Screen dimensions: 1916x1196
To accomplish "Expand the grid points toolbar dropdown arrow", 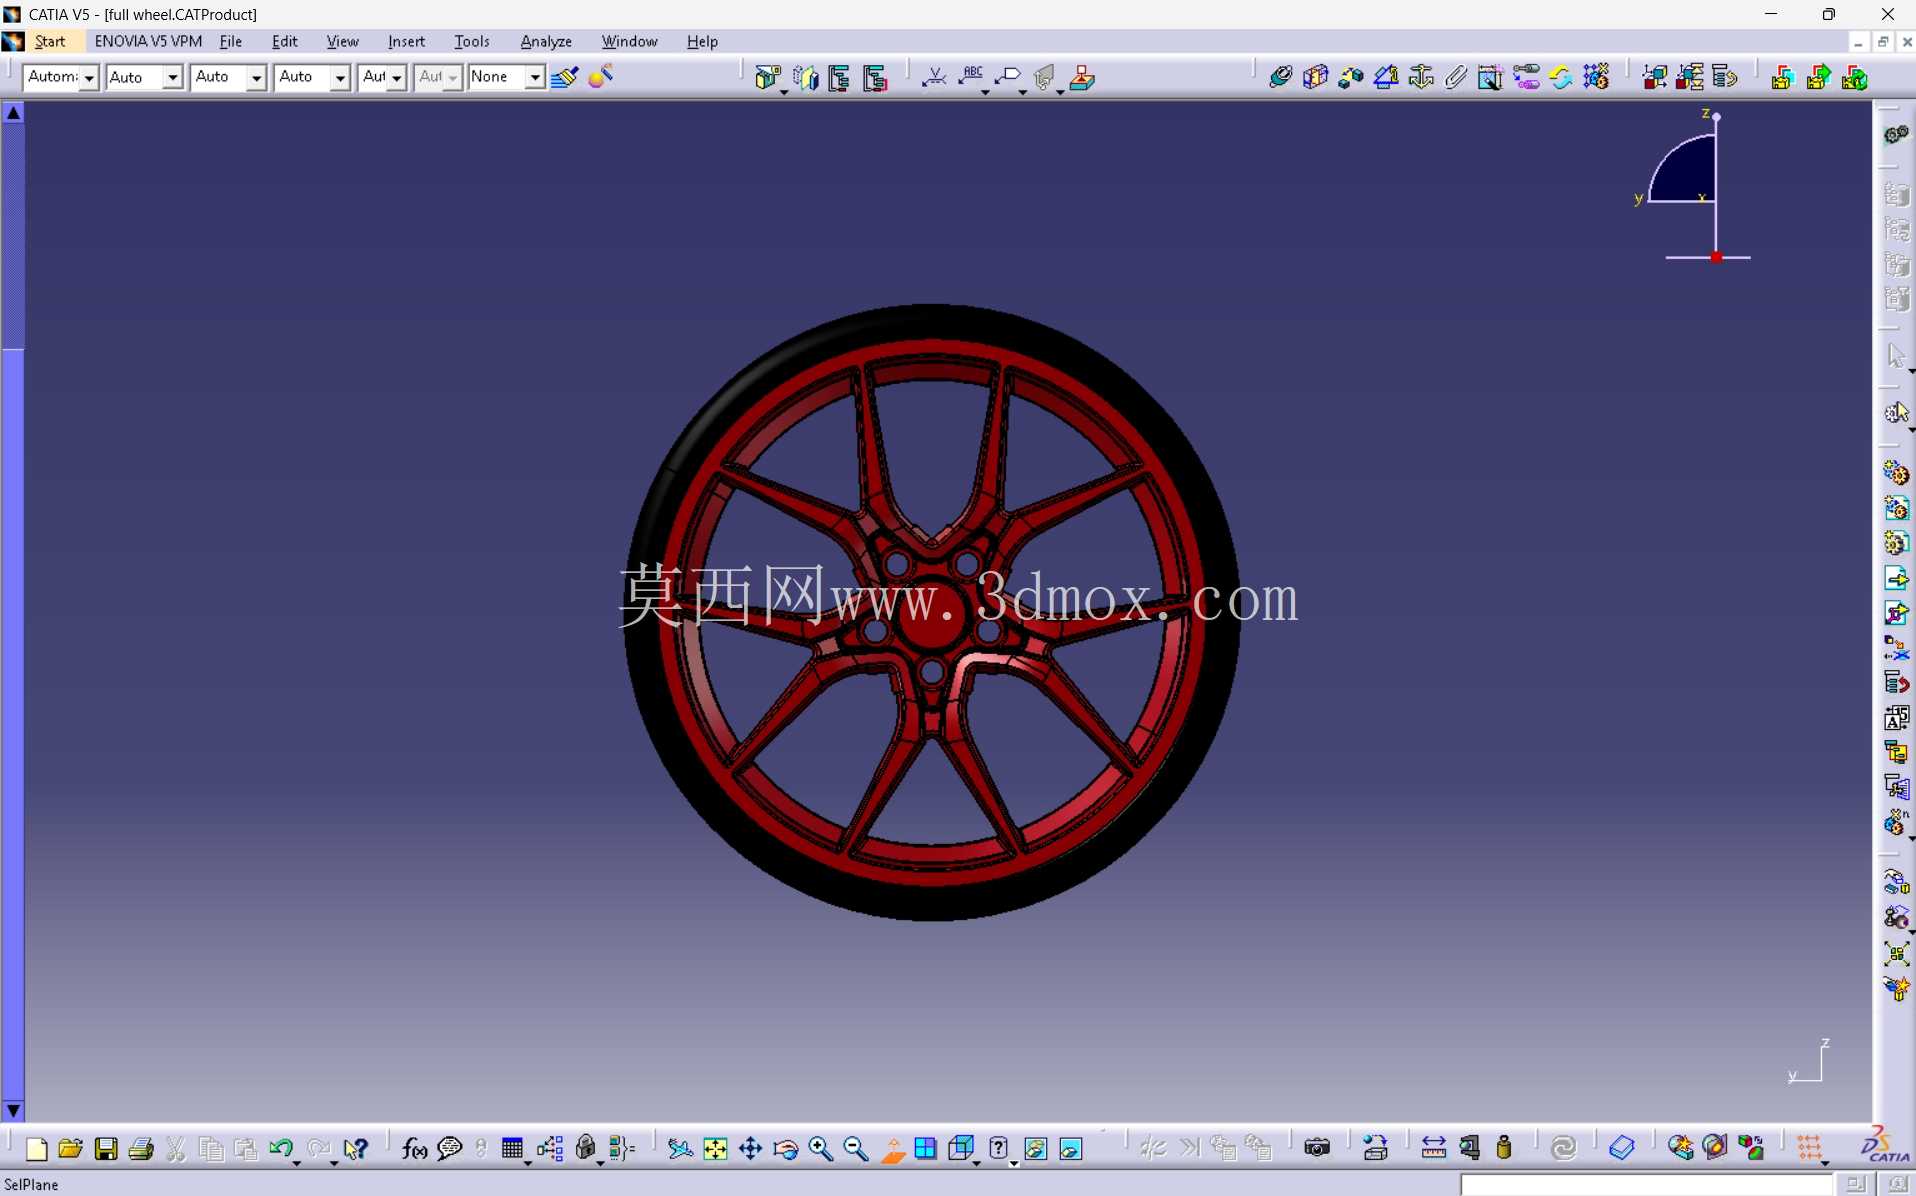I will pyautogui.click(x=1826, y=1163).
